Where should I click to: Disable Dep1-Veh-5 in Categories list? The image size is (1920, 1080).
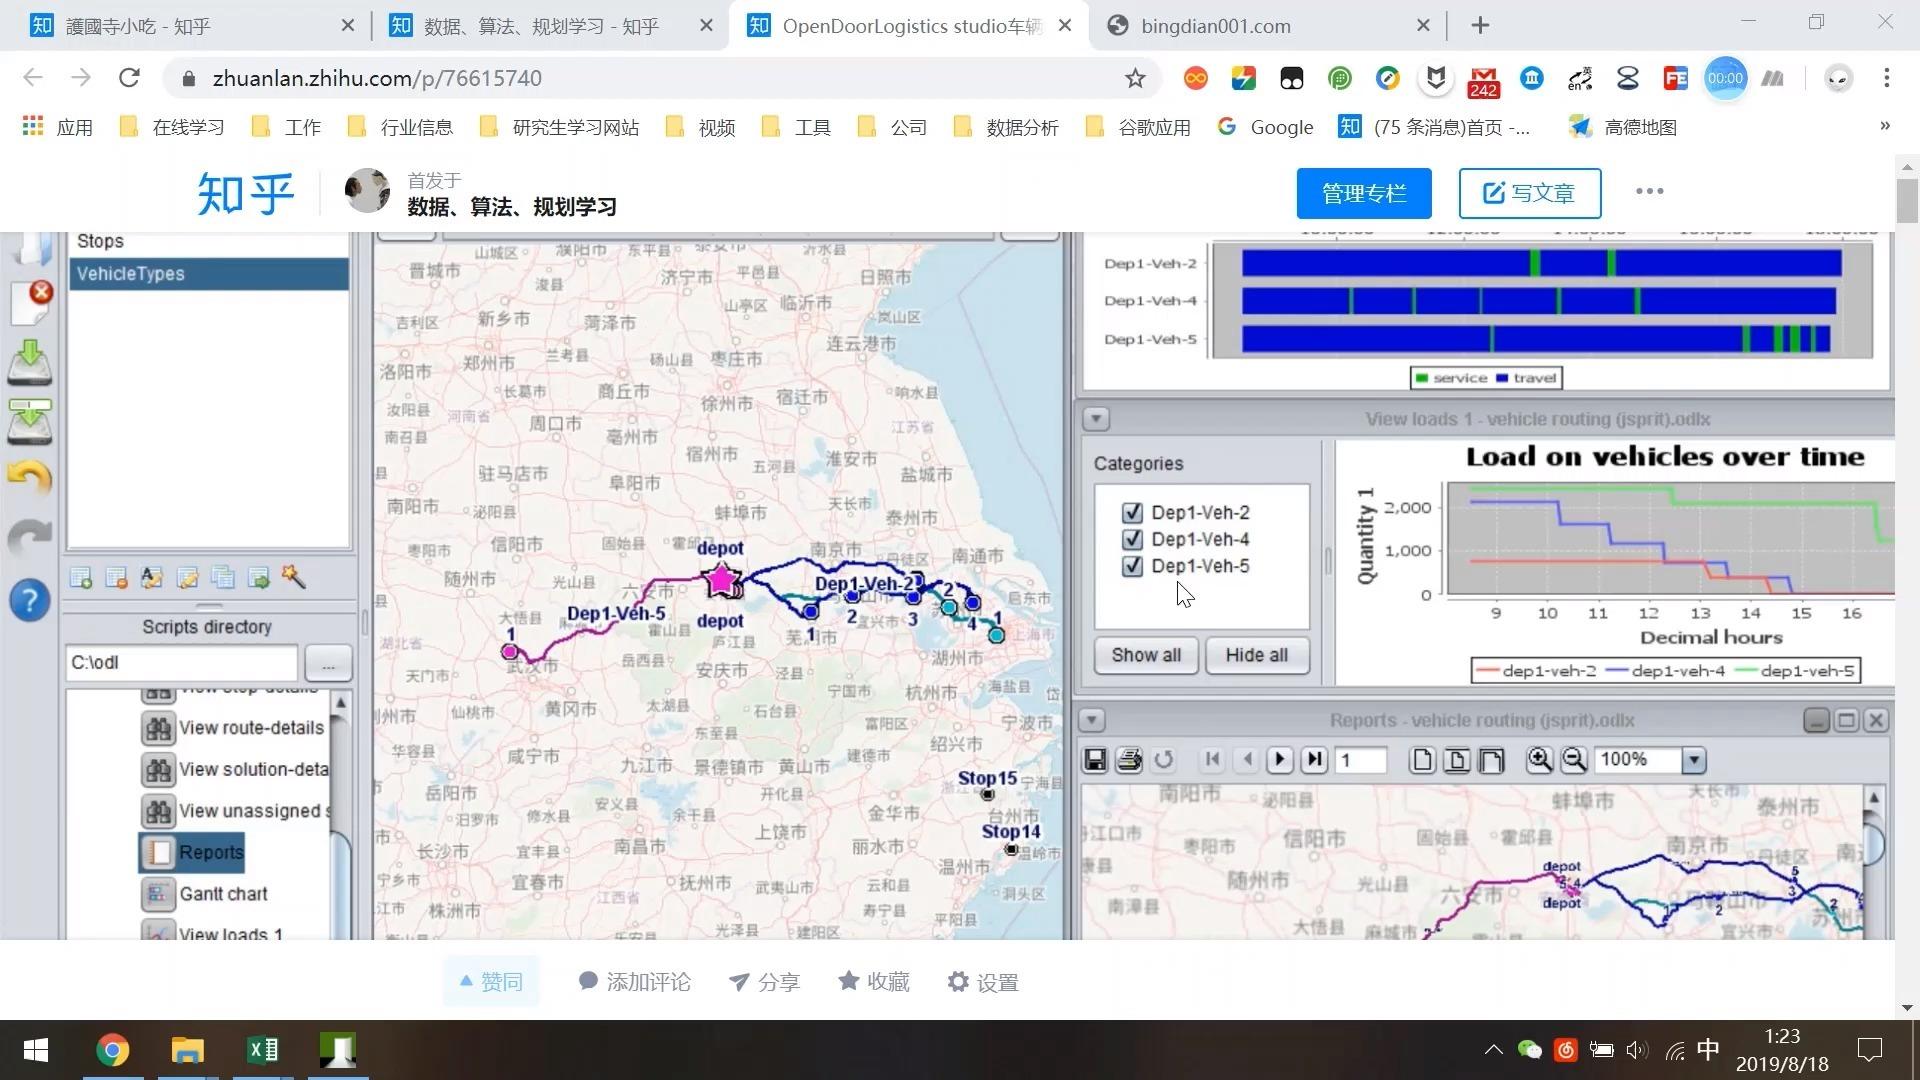[x=1131, y=566]
